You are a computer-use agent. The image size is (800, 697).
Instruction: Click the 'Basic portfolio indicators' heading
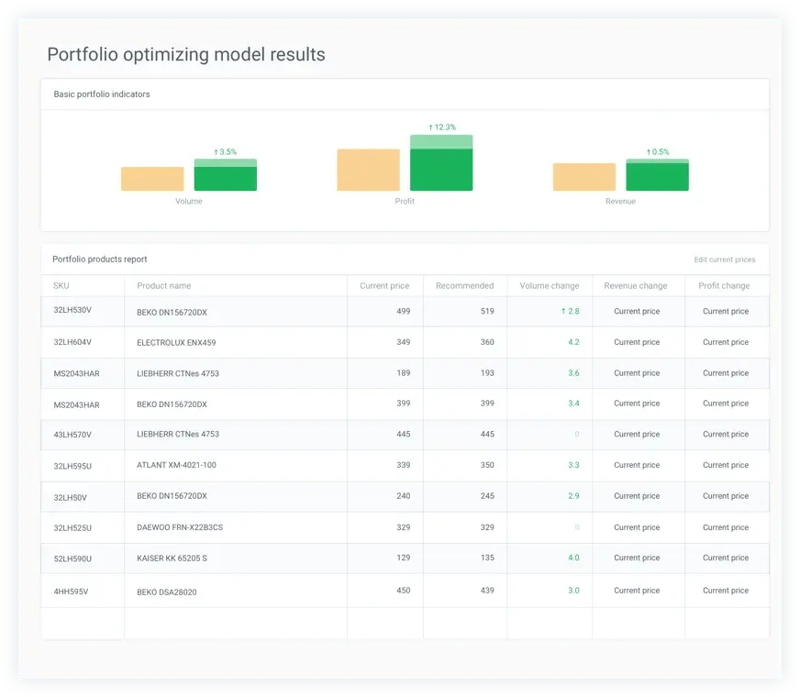(x=102, y=94)
